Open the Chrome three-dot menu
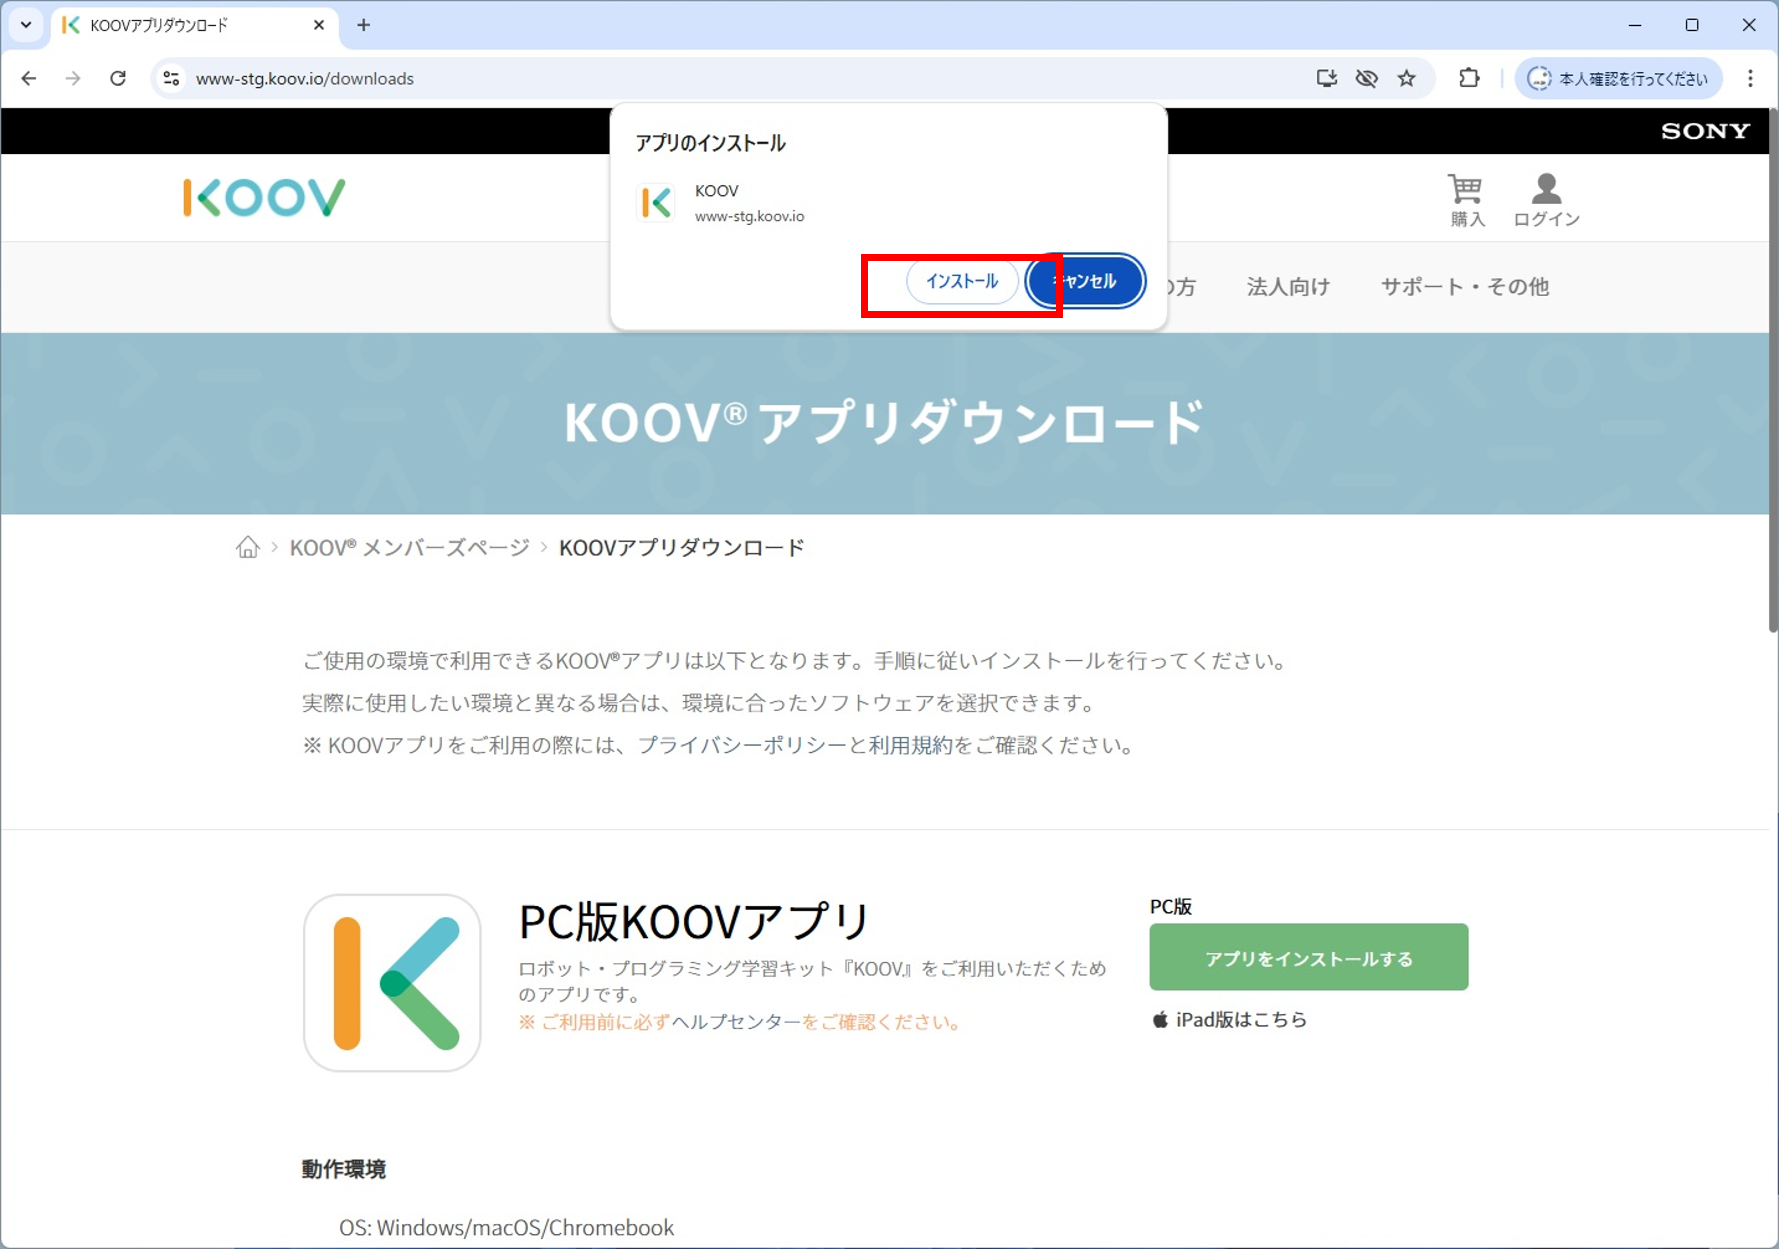Screen dimensions: 1779x1249 [1750, 79]
